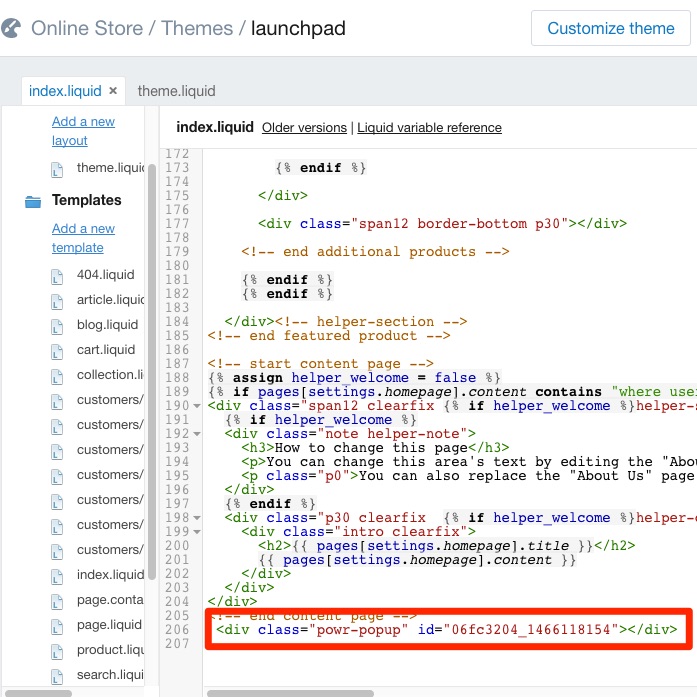Click Add a new template link

coord(83,238)
